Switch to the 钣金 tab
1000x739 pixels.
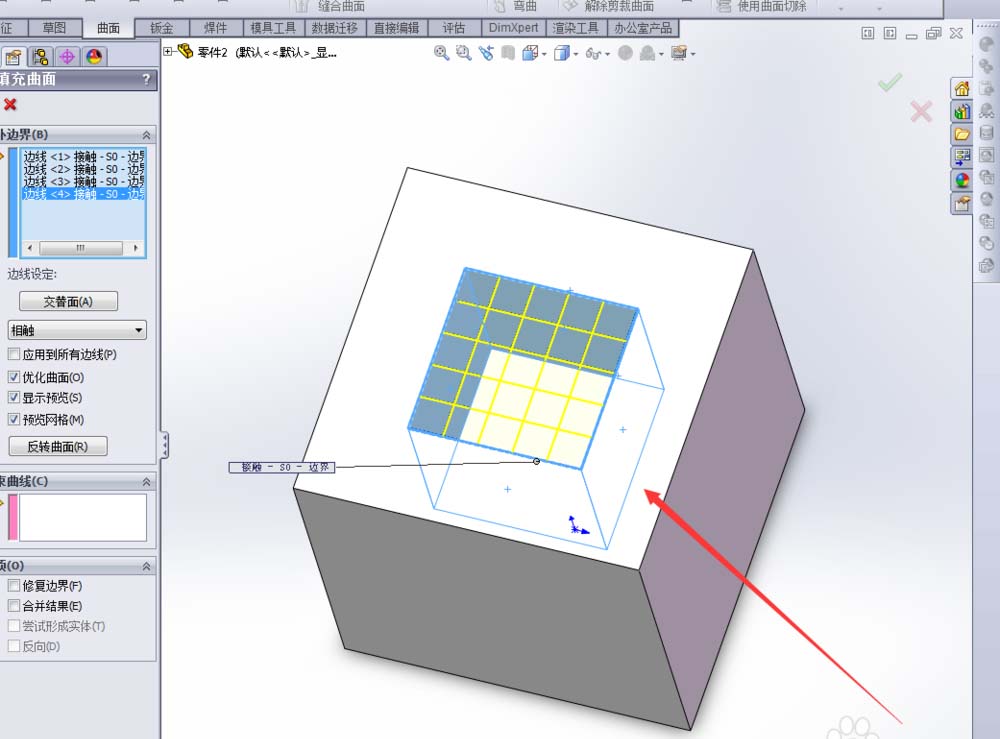[x=162, y=28]
